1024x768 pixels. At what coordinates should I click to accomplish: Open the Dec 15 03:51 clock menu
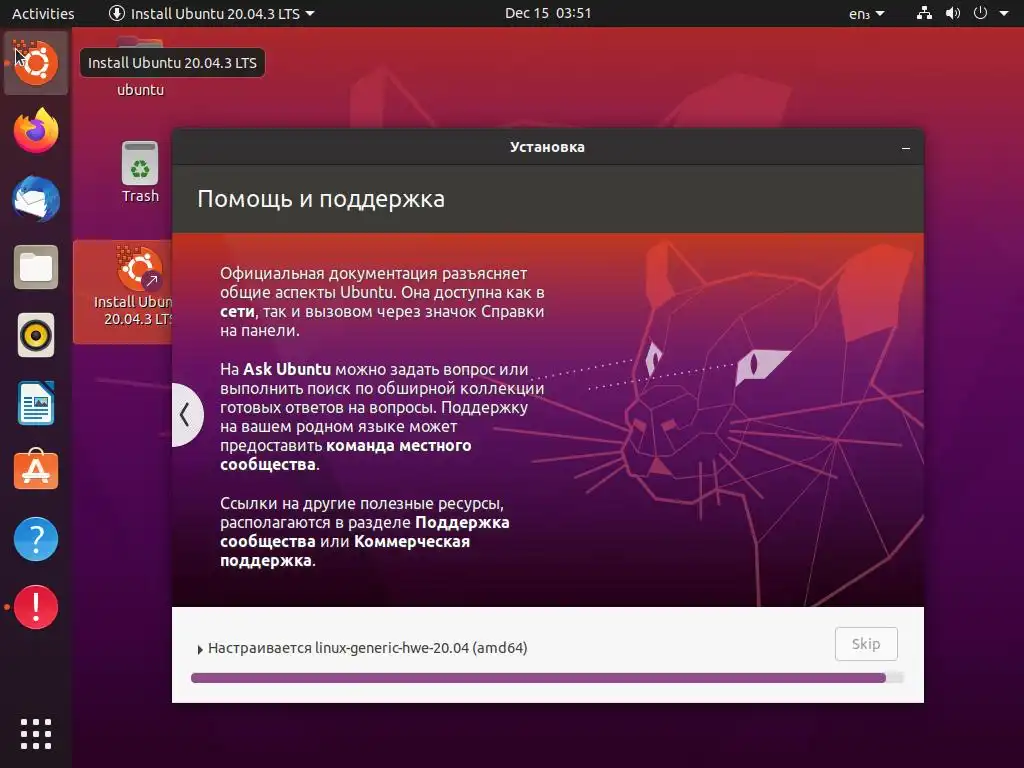pos(548,13)
